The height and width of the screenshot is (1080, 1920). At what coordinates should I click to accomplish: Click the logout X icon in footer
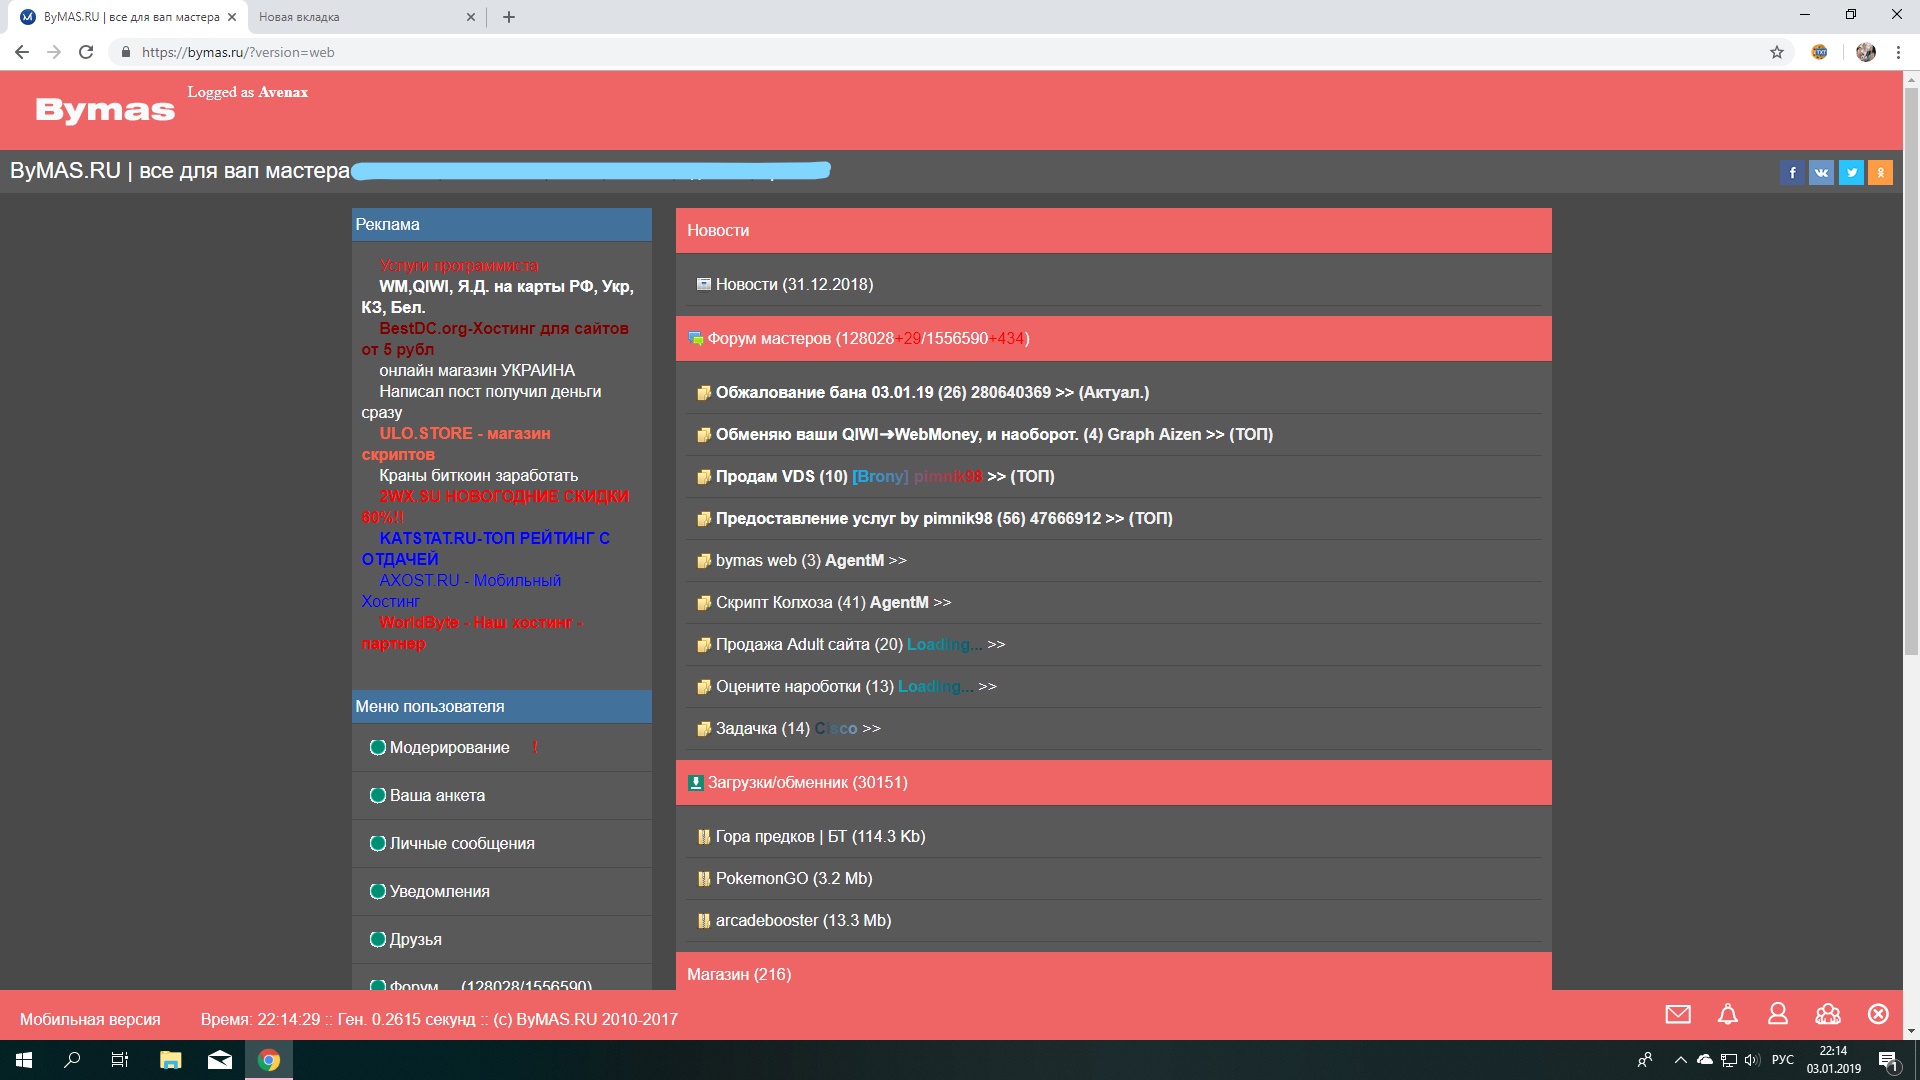point(1878,1015)
